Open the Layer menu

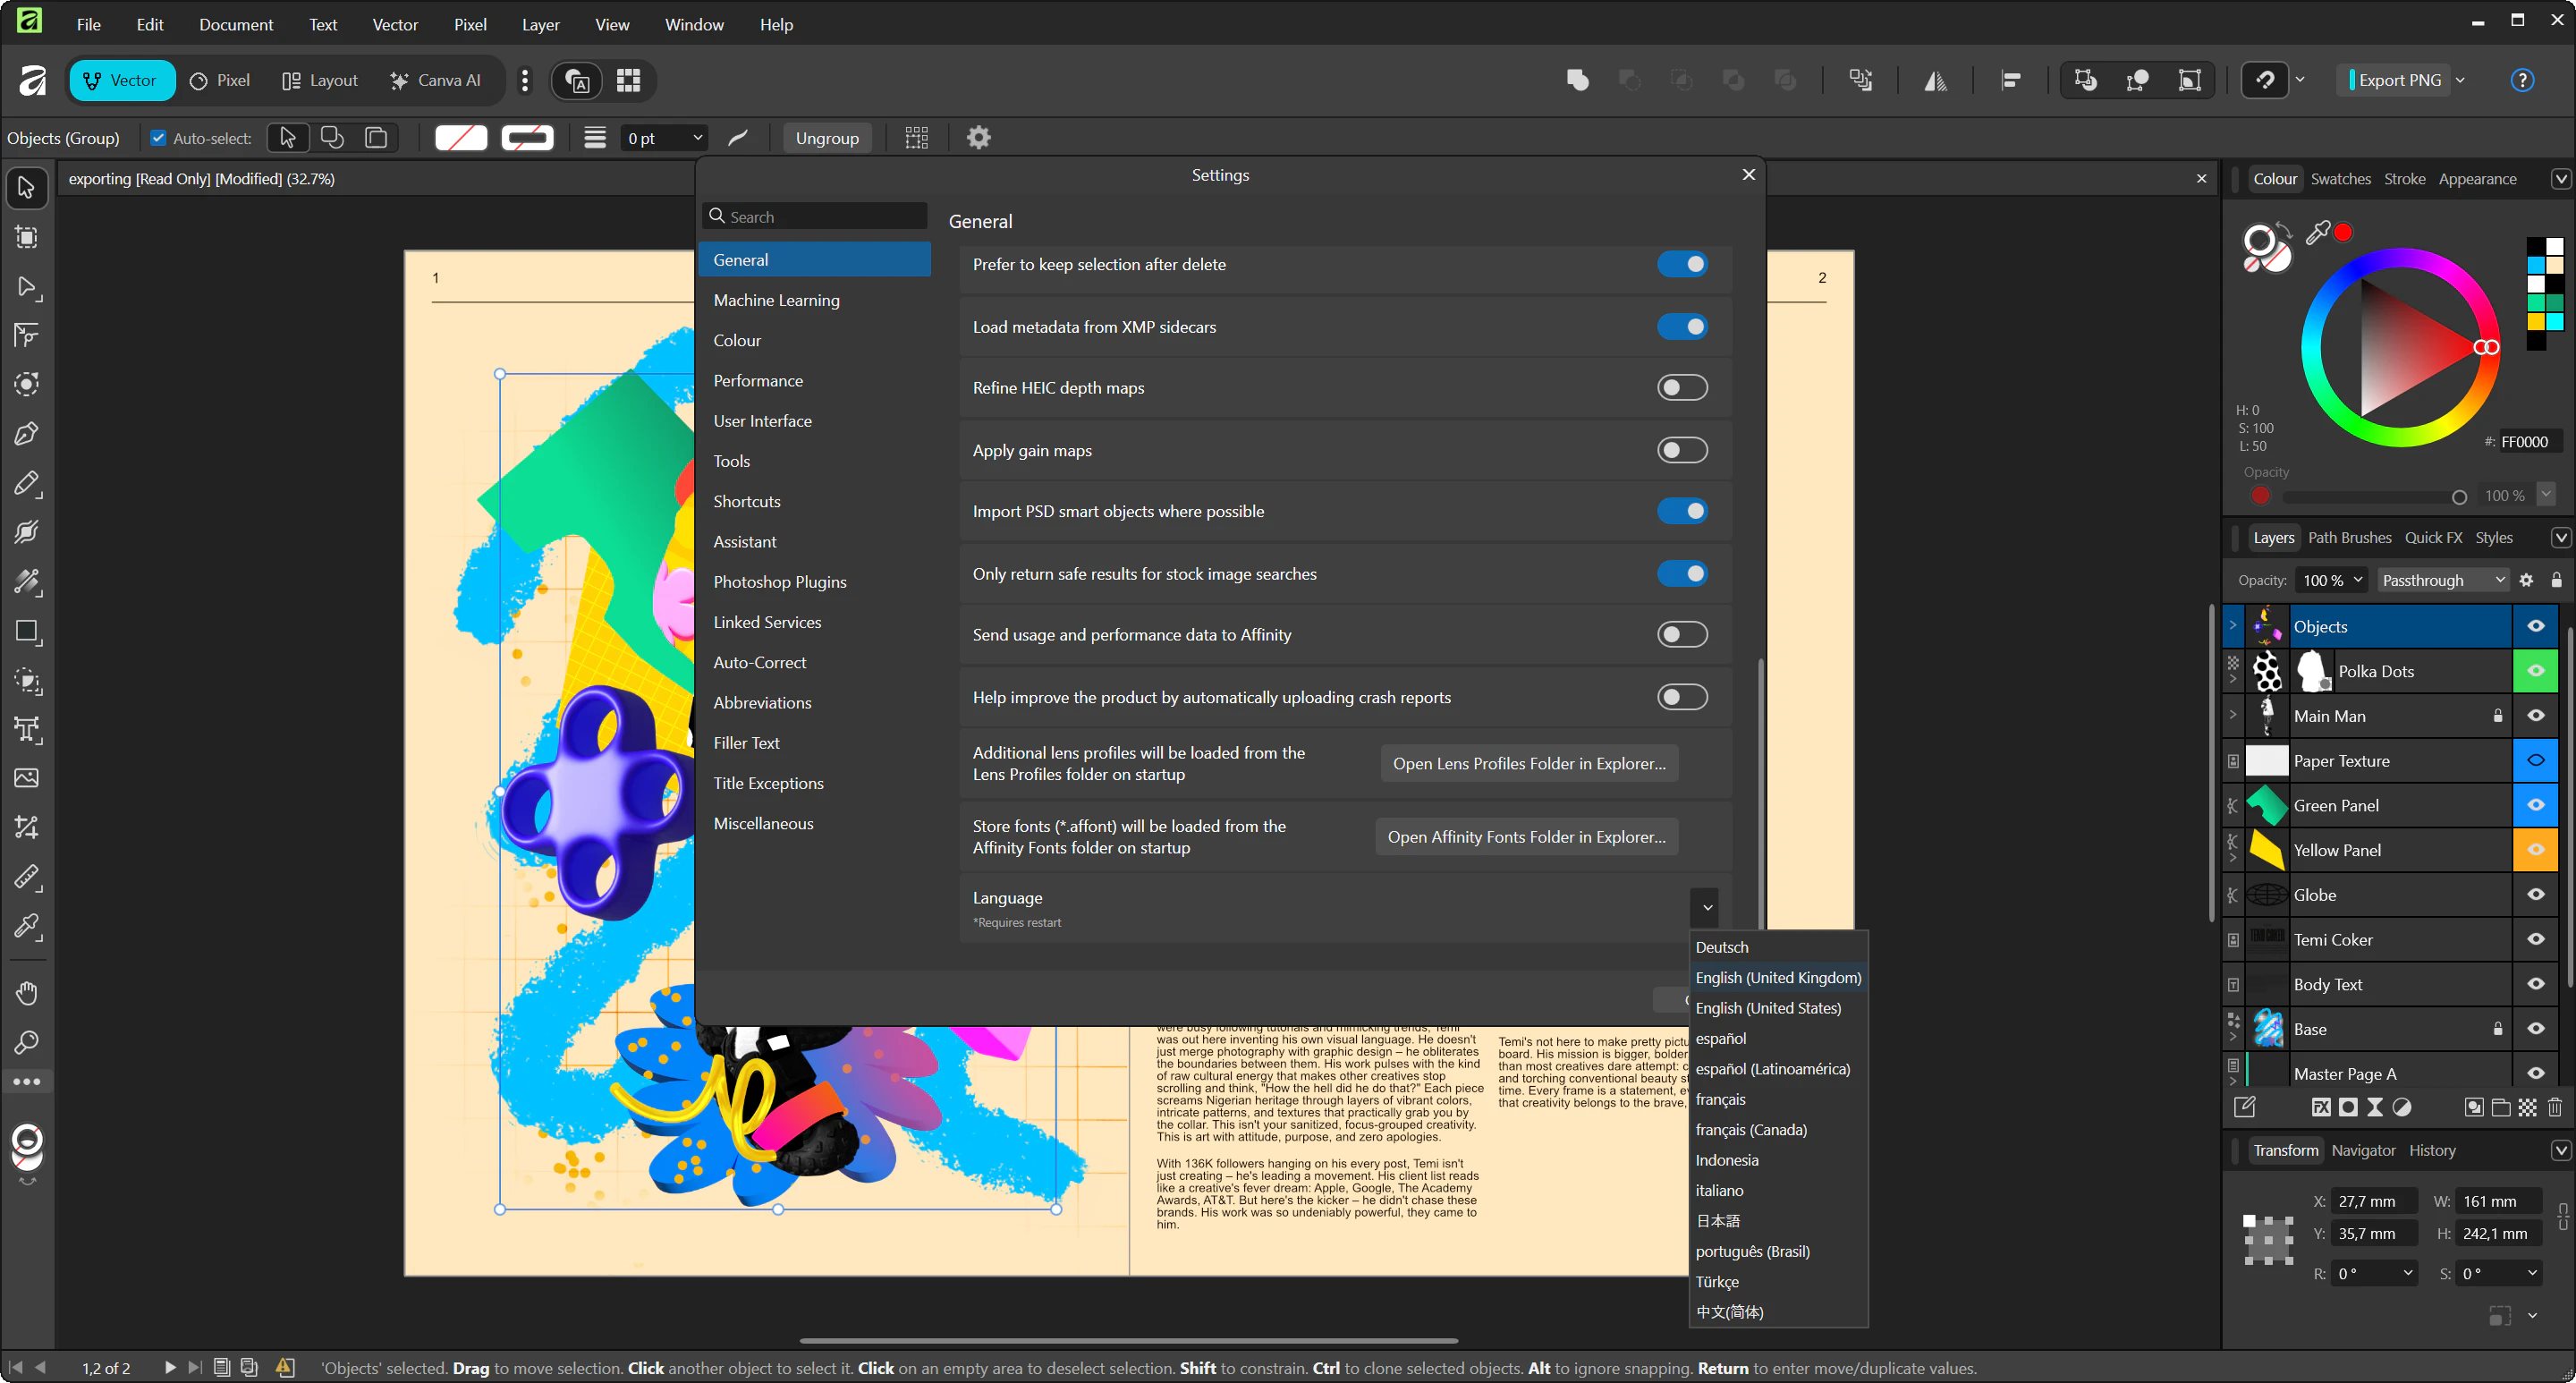pyautogui.click(x=540, y=24)
